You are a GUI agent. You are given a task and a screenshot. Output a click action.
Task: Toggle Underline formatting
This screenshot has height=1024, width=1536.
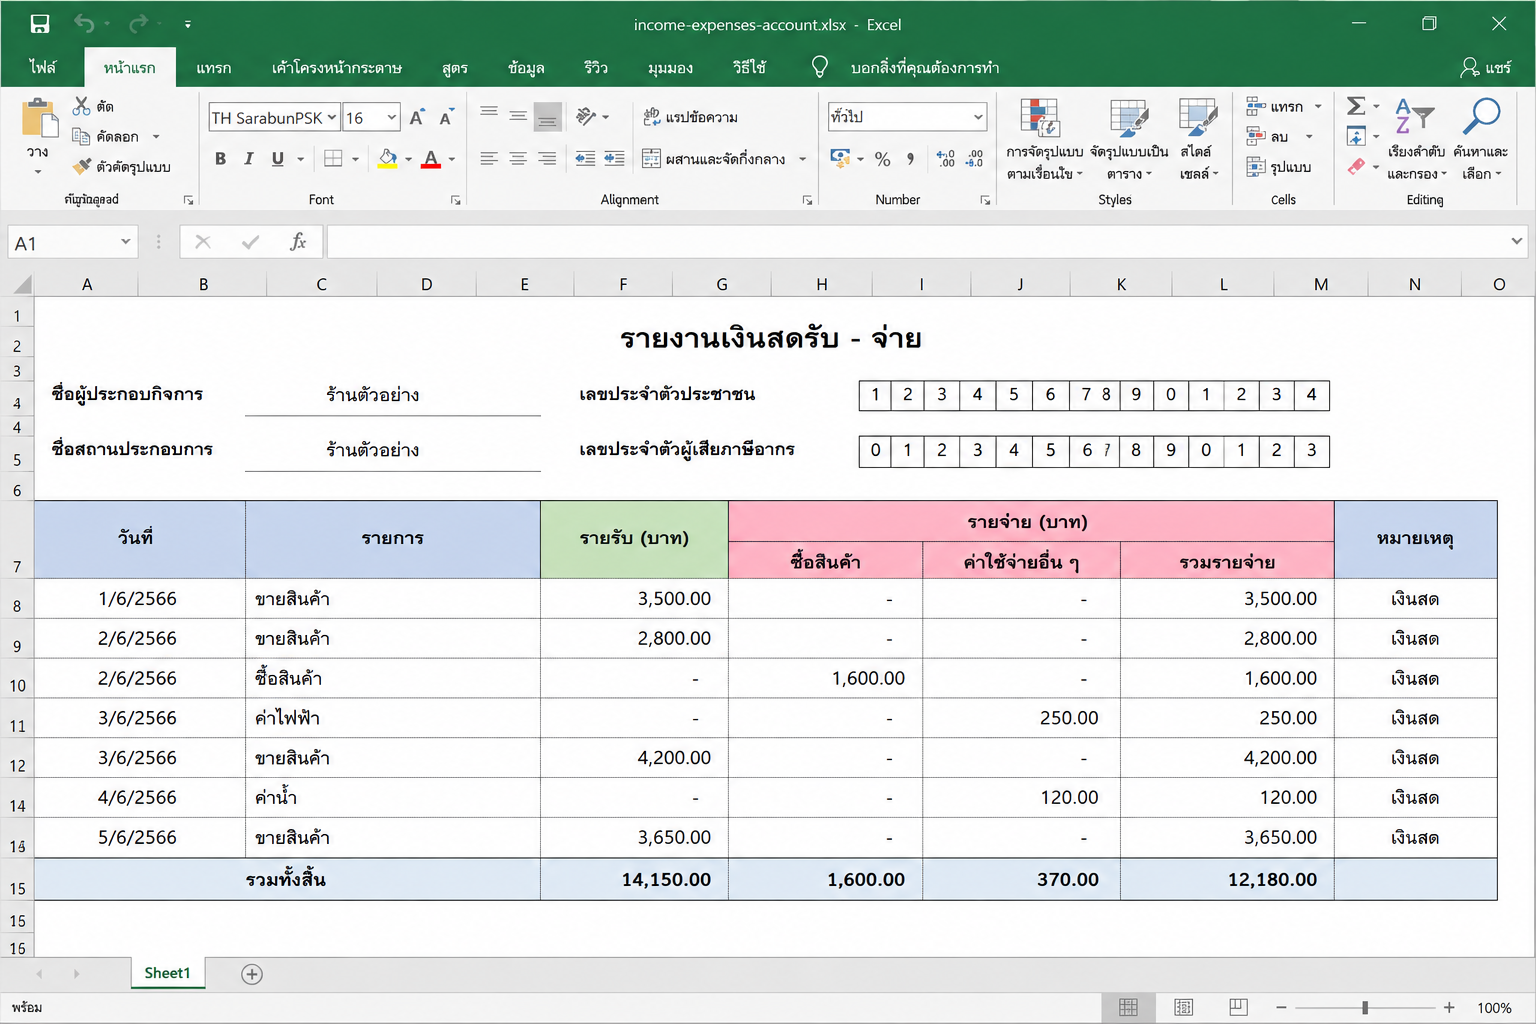click(x=278, y=159)
